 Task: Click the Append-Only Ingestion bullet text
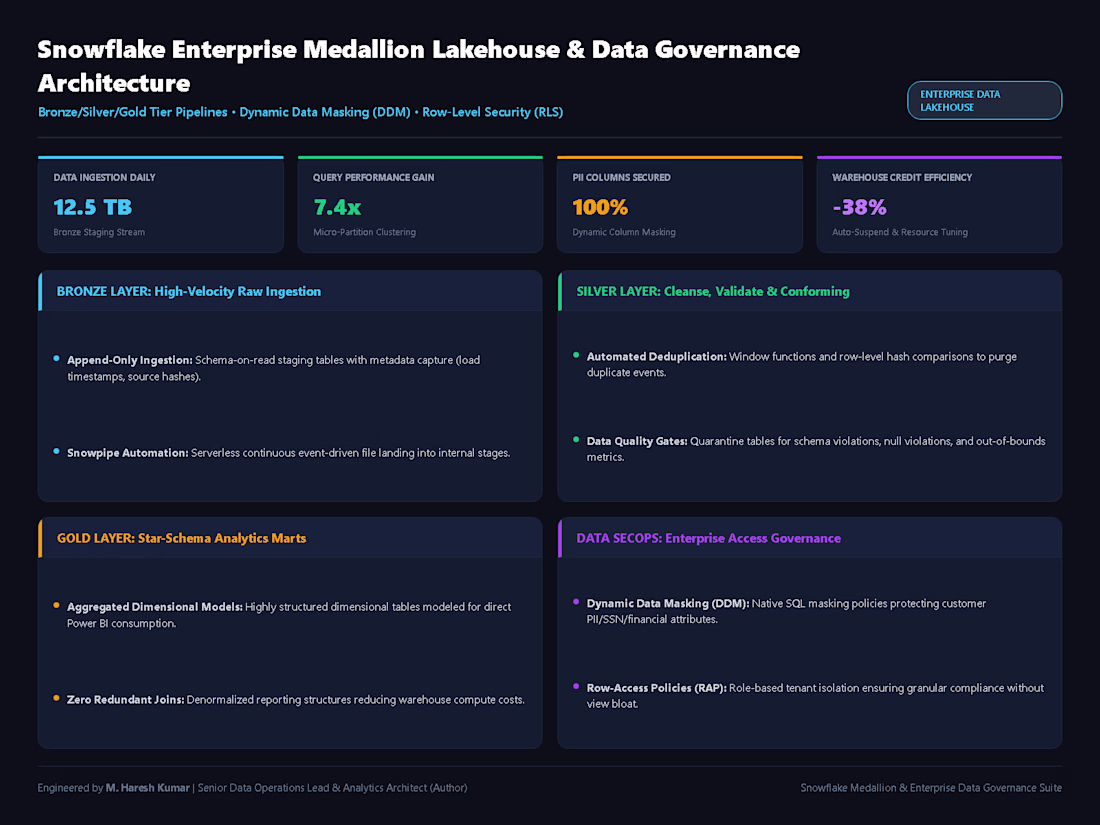[274, 368]
